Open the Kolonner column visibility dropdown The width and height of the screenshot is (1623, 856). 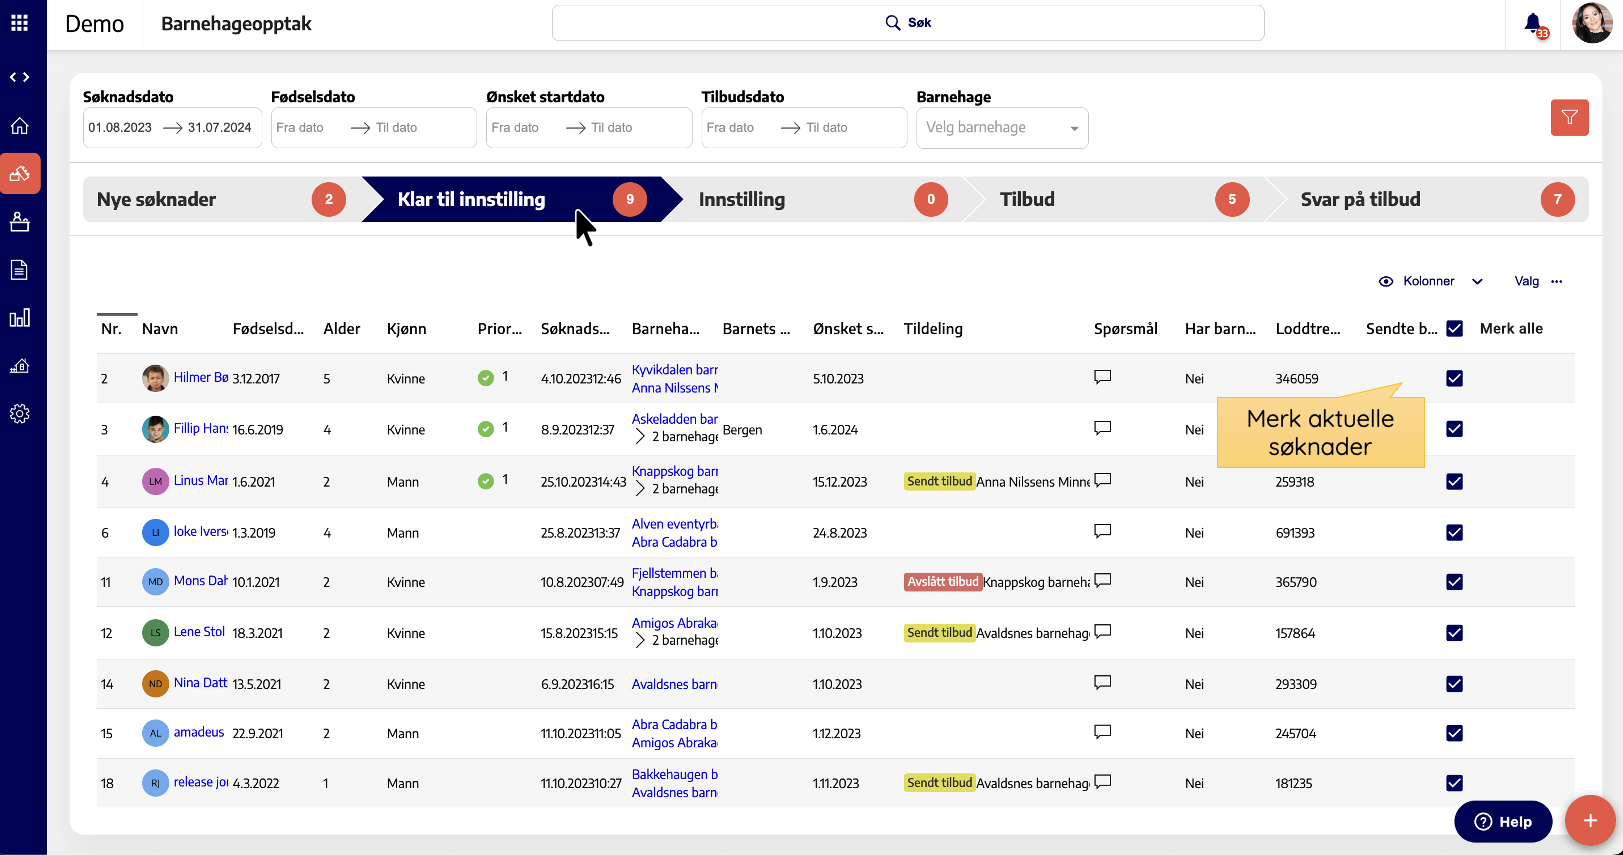pos(1430,282)
